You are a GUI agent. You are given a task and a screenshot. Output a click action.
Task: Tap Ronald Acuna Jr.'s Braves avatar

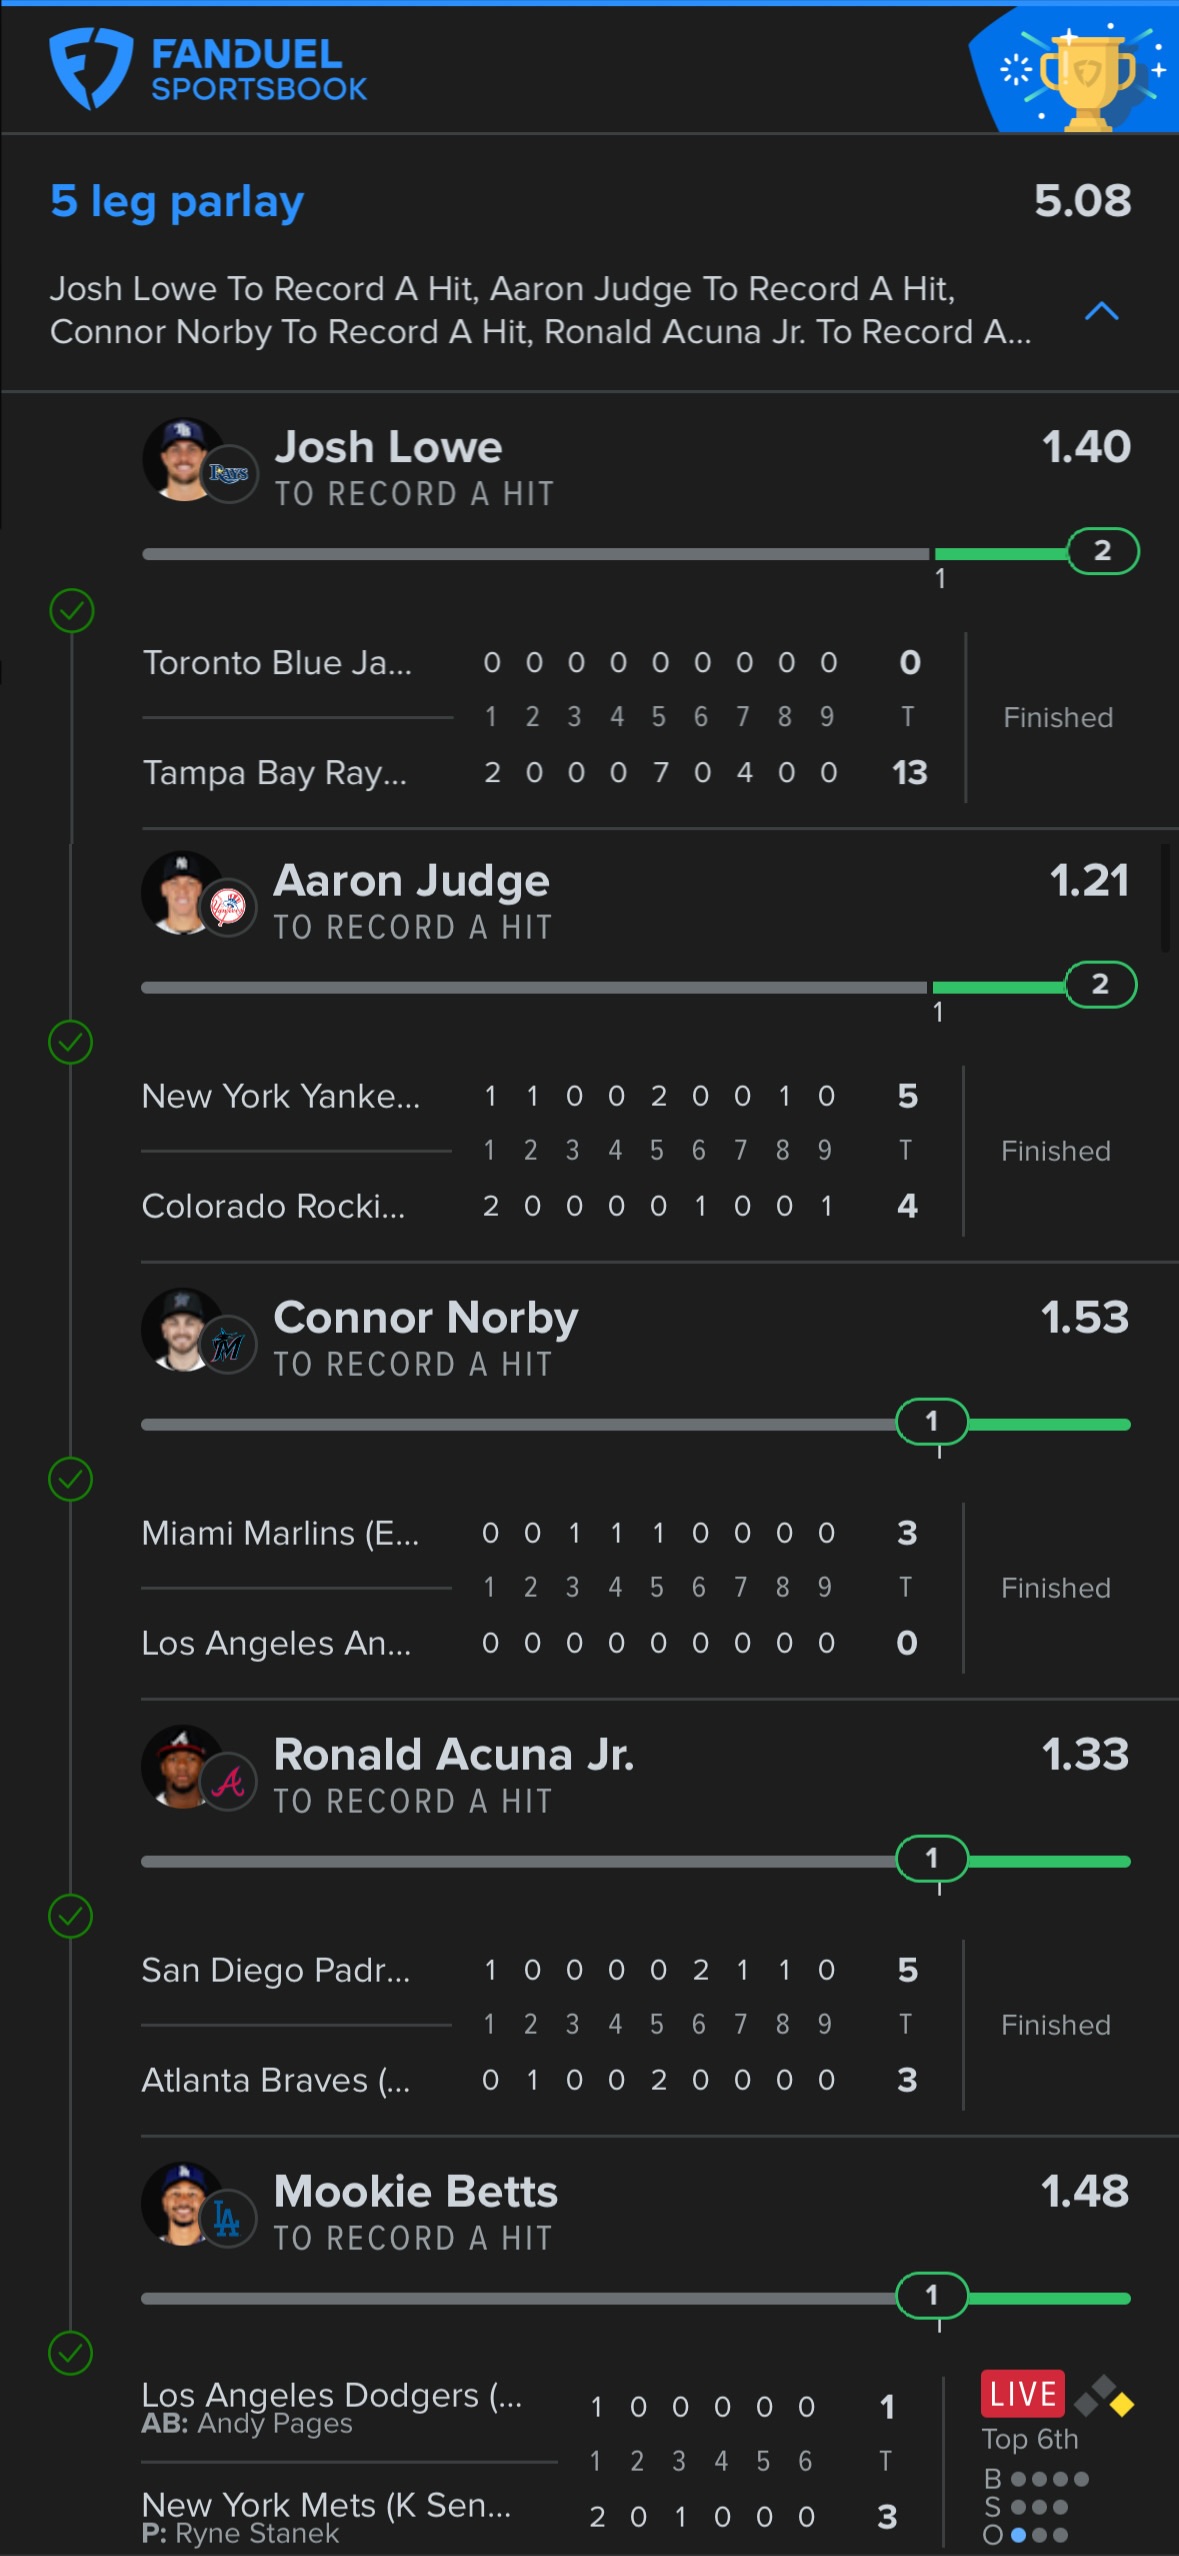199,1767
